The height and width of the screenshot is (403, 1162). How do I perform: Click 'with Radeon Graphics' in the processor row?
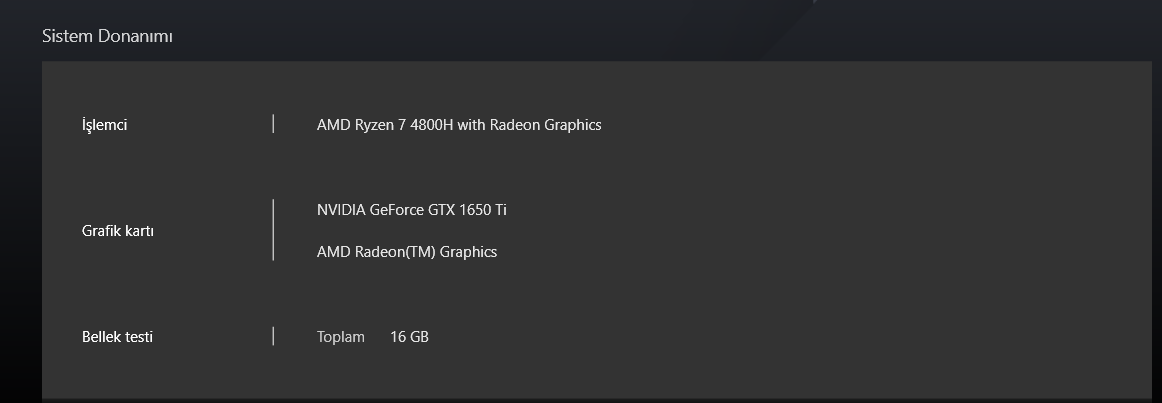tap(529, 125)
